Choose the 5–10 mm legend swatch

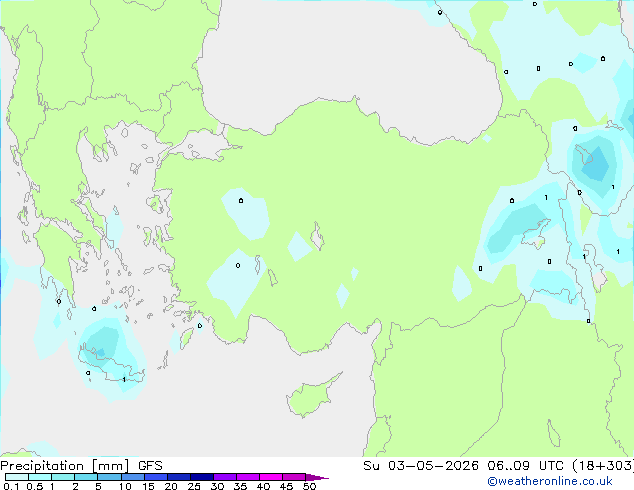[x=109, y=477]
